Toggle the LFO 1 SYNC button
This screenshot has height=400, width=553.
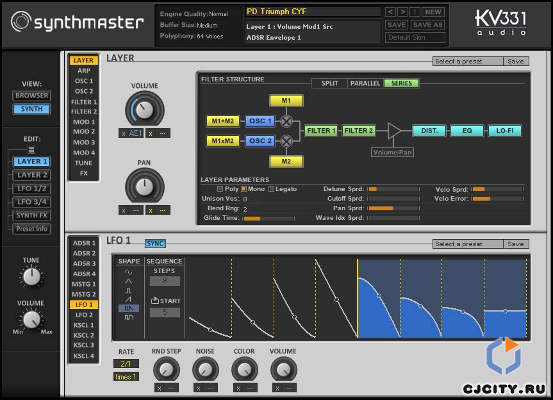(x=155, y=243)
